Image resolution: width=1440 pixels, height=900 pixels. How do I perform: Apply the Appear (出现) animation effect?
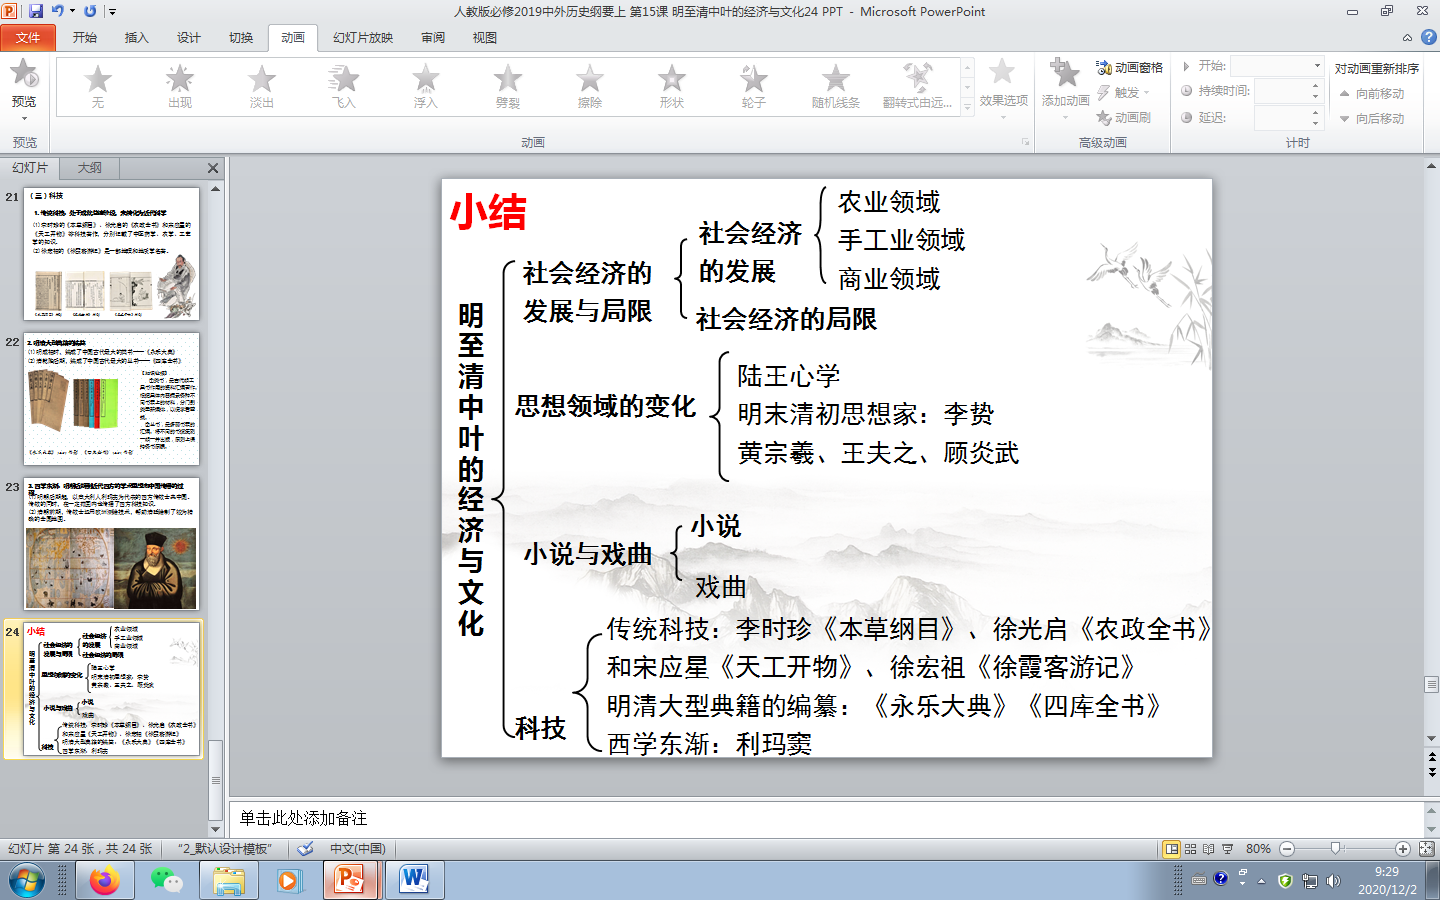pos(179,85)
